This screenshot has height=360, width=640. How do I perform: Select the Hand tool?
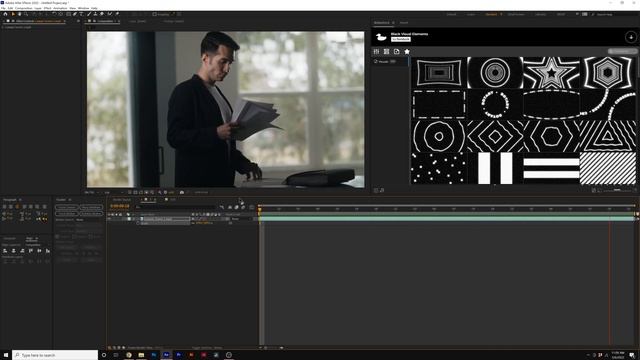pyautogui.click(x=19, y=14)
